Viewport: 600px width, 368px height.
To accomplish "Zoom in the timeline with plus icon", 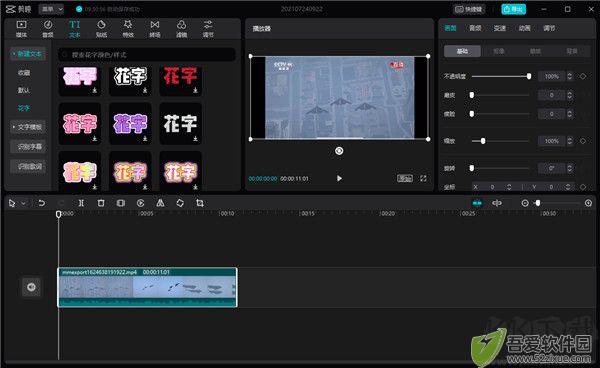I will tap(589, 204).
